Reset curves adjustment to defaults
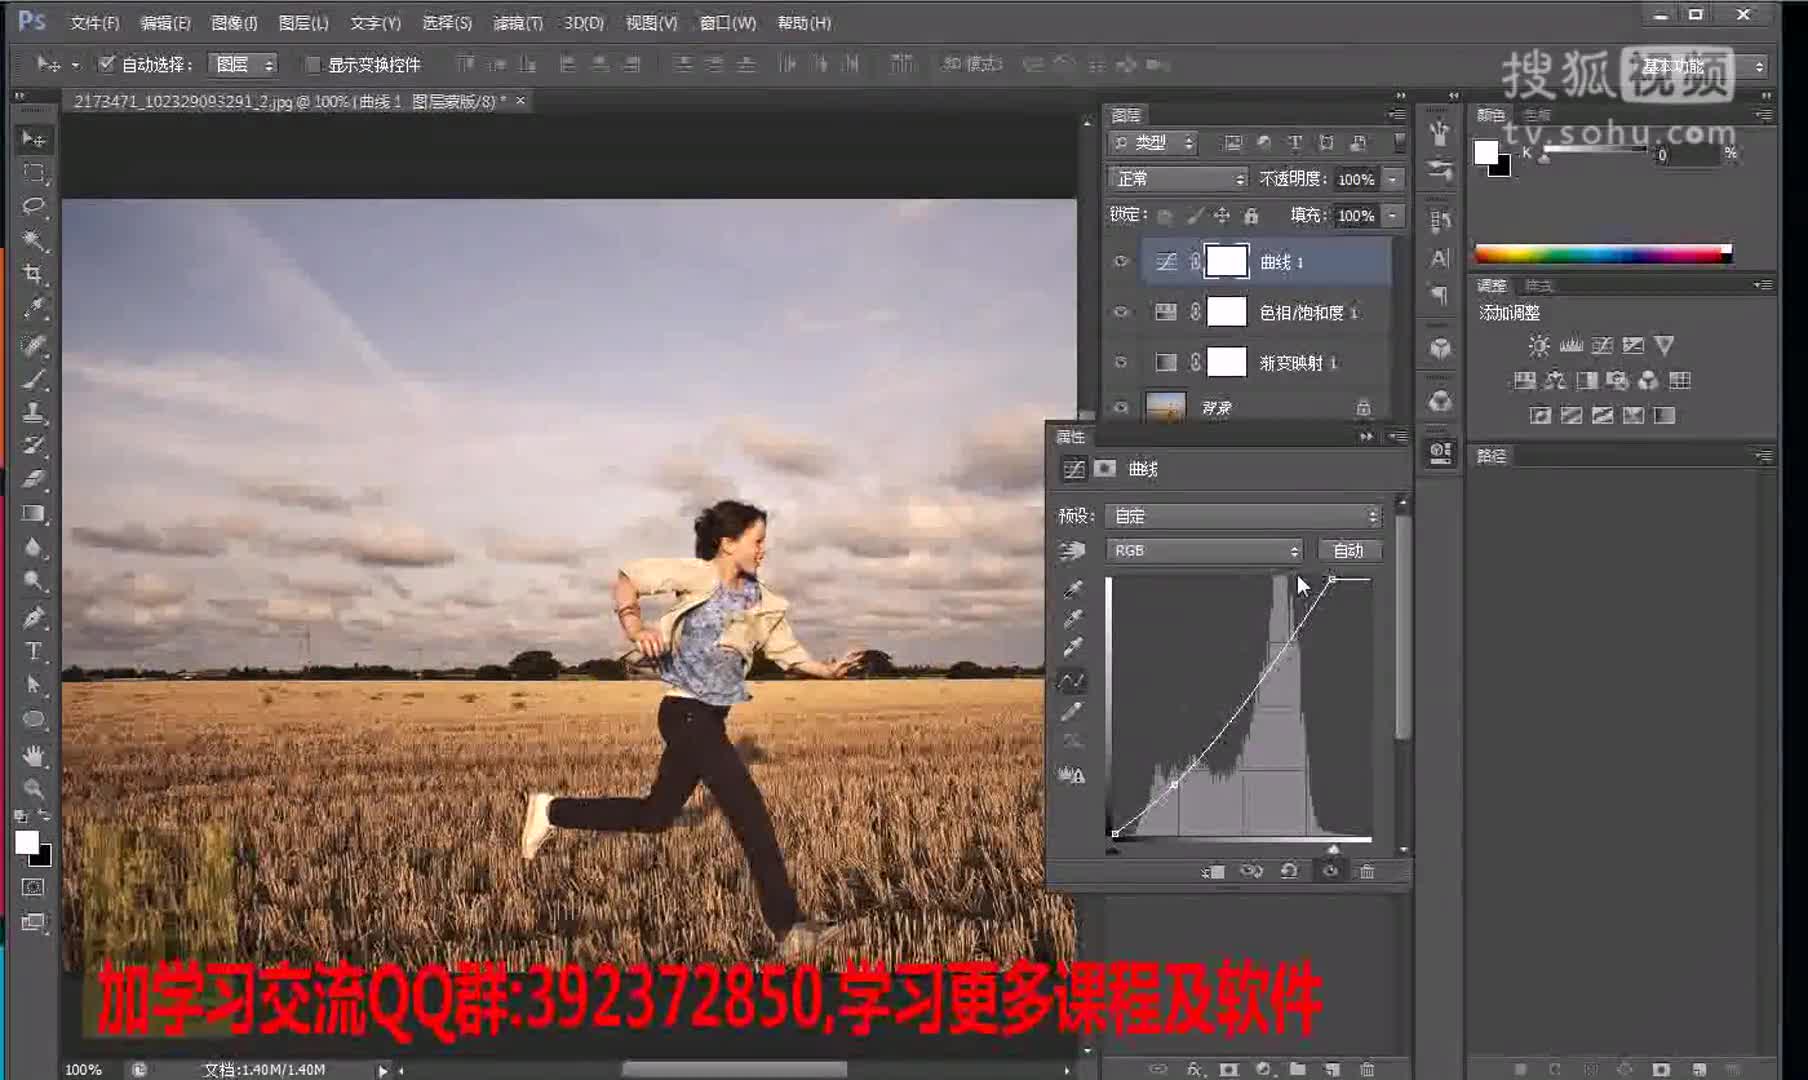 1289,872
